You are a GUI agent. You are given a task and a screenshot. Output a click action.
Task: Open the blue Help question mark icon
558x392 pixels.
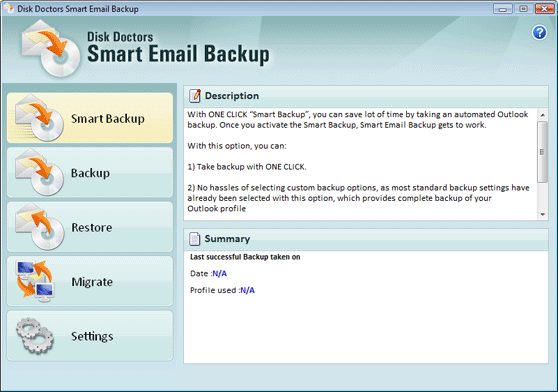pos(539,32)
